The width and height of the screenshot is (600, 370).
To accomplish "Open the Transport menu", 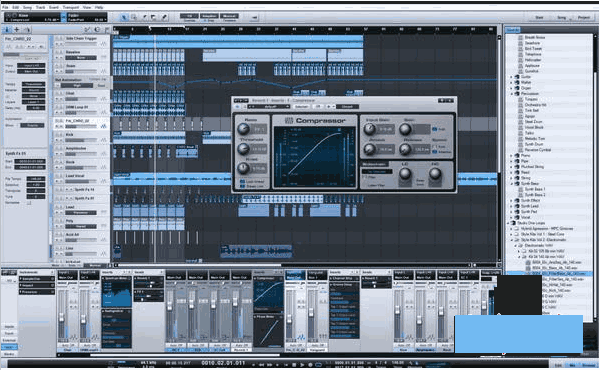I will [71, 7].
